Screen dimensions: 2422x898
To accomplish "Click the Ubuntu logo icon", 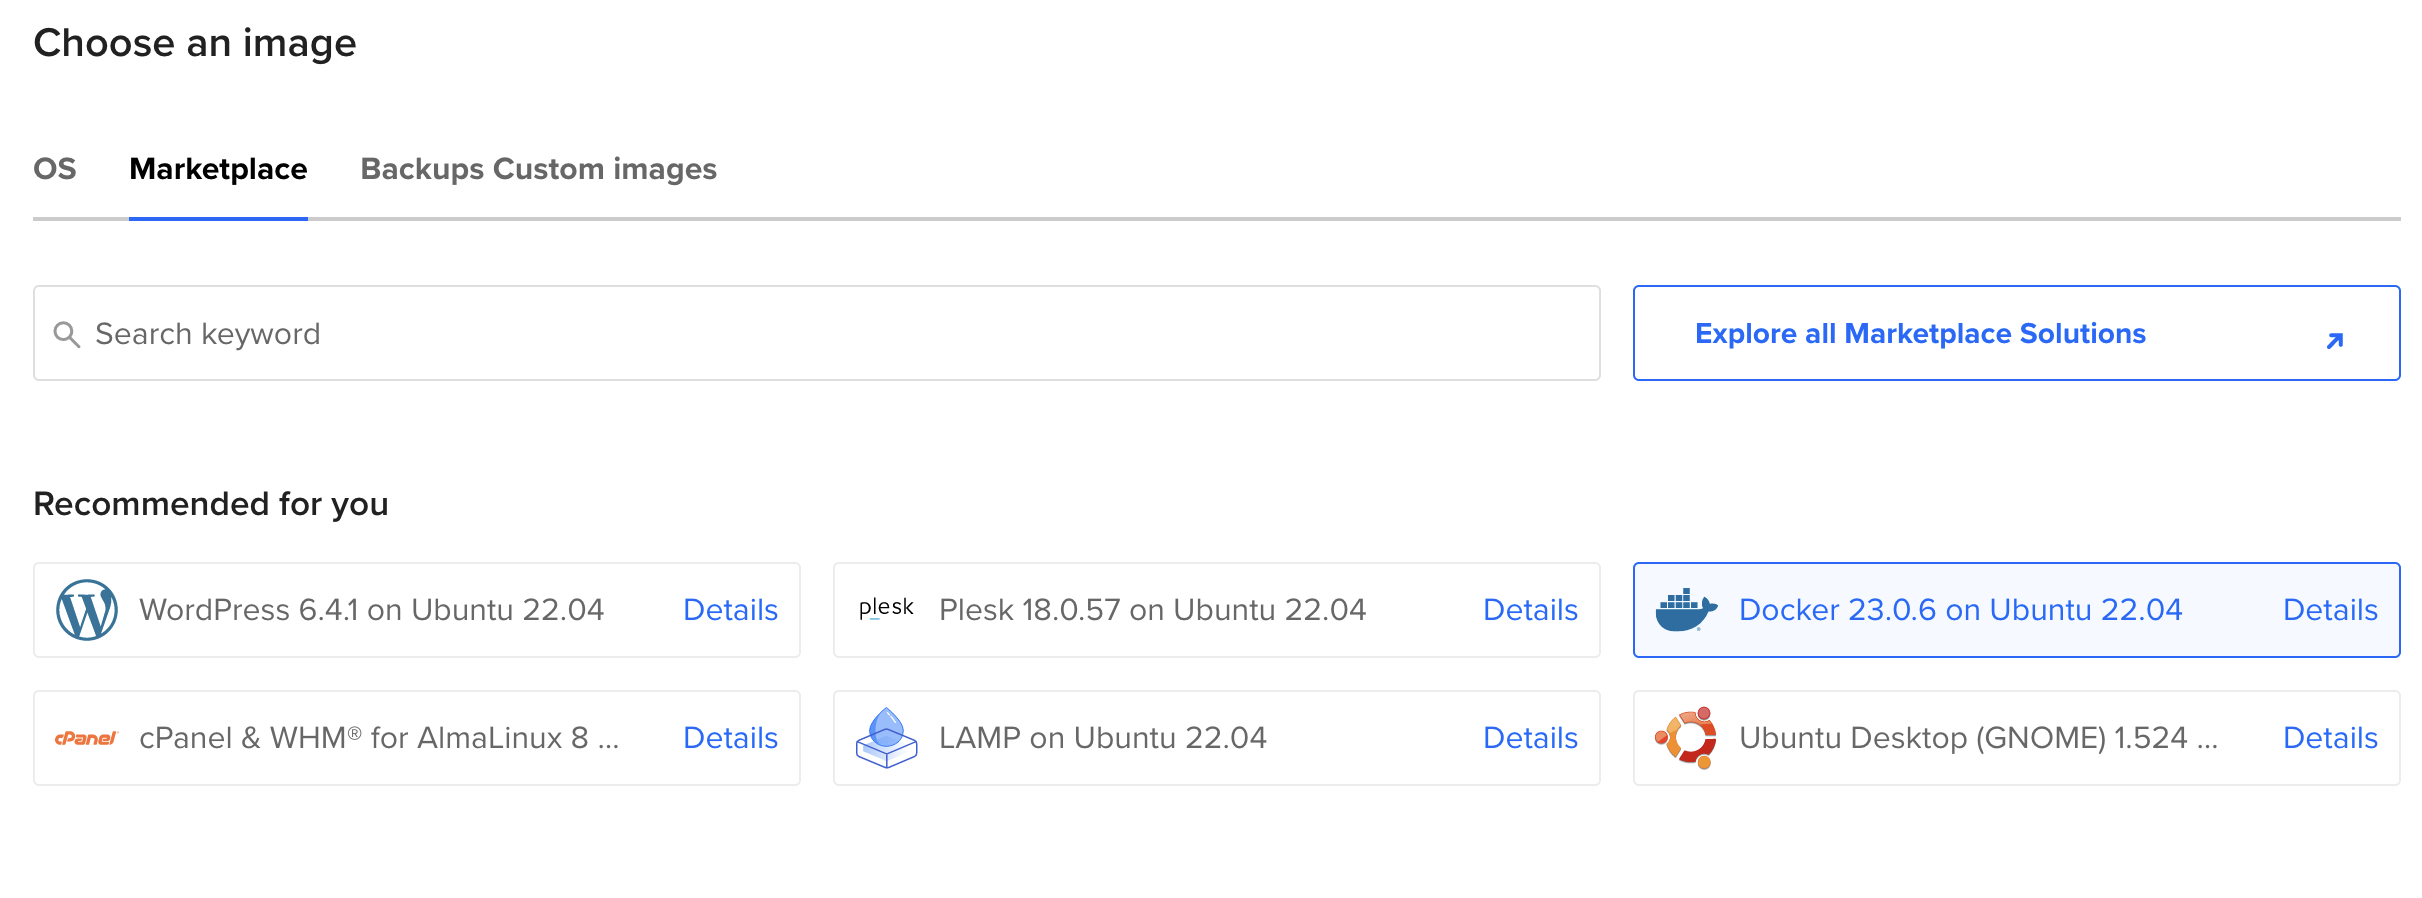I will [x=1687, y=737].
